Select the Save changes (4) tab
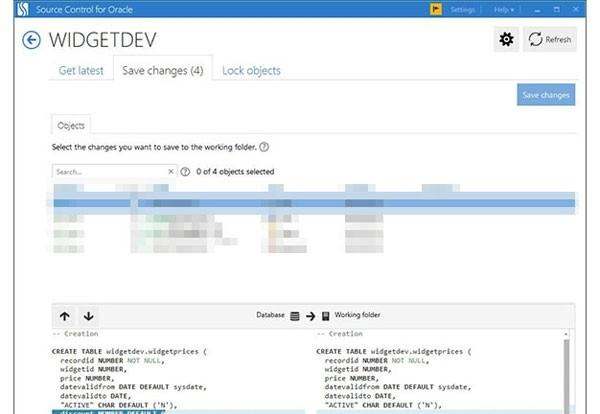 [163, 70]
